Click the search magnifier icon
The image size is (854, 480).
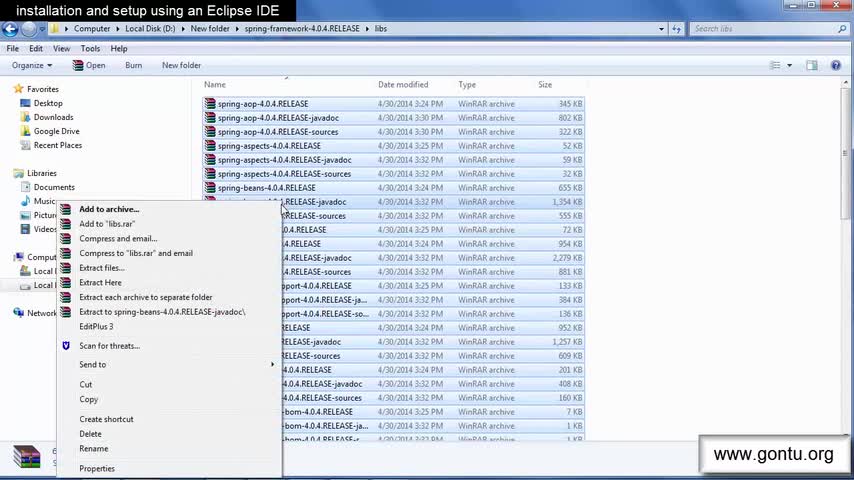coord(842,29)
